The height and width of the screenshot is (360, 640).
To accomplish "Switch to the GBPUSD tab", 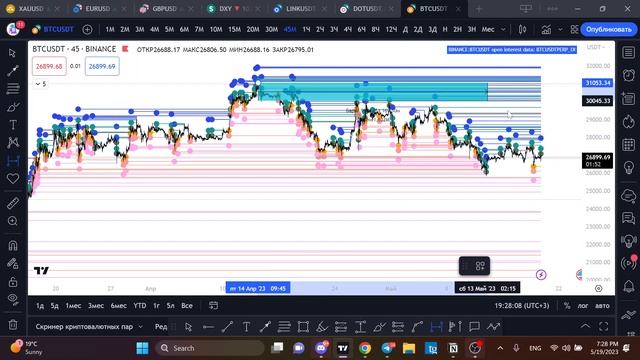I will tap(164, 9).
